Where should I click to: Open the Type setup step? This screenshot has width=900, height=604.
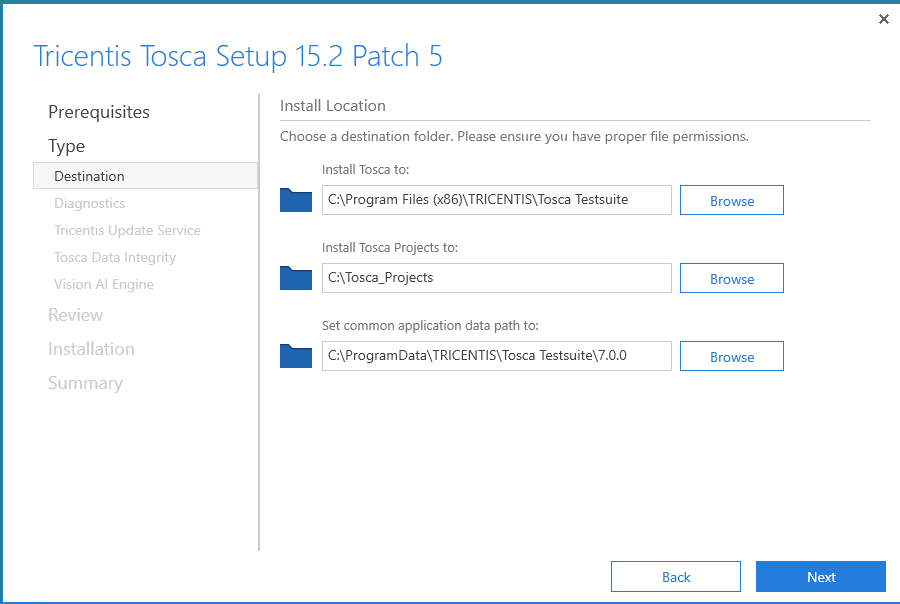click(67, 146)
